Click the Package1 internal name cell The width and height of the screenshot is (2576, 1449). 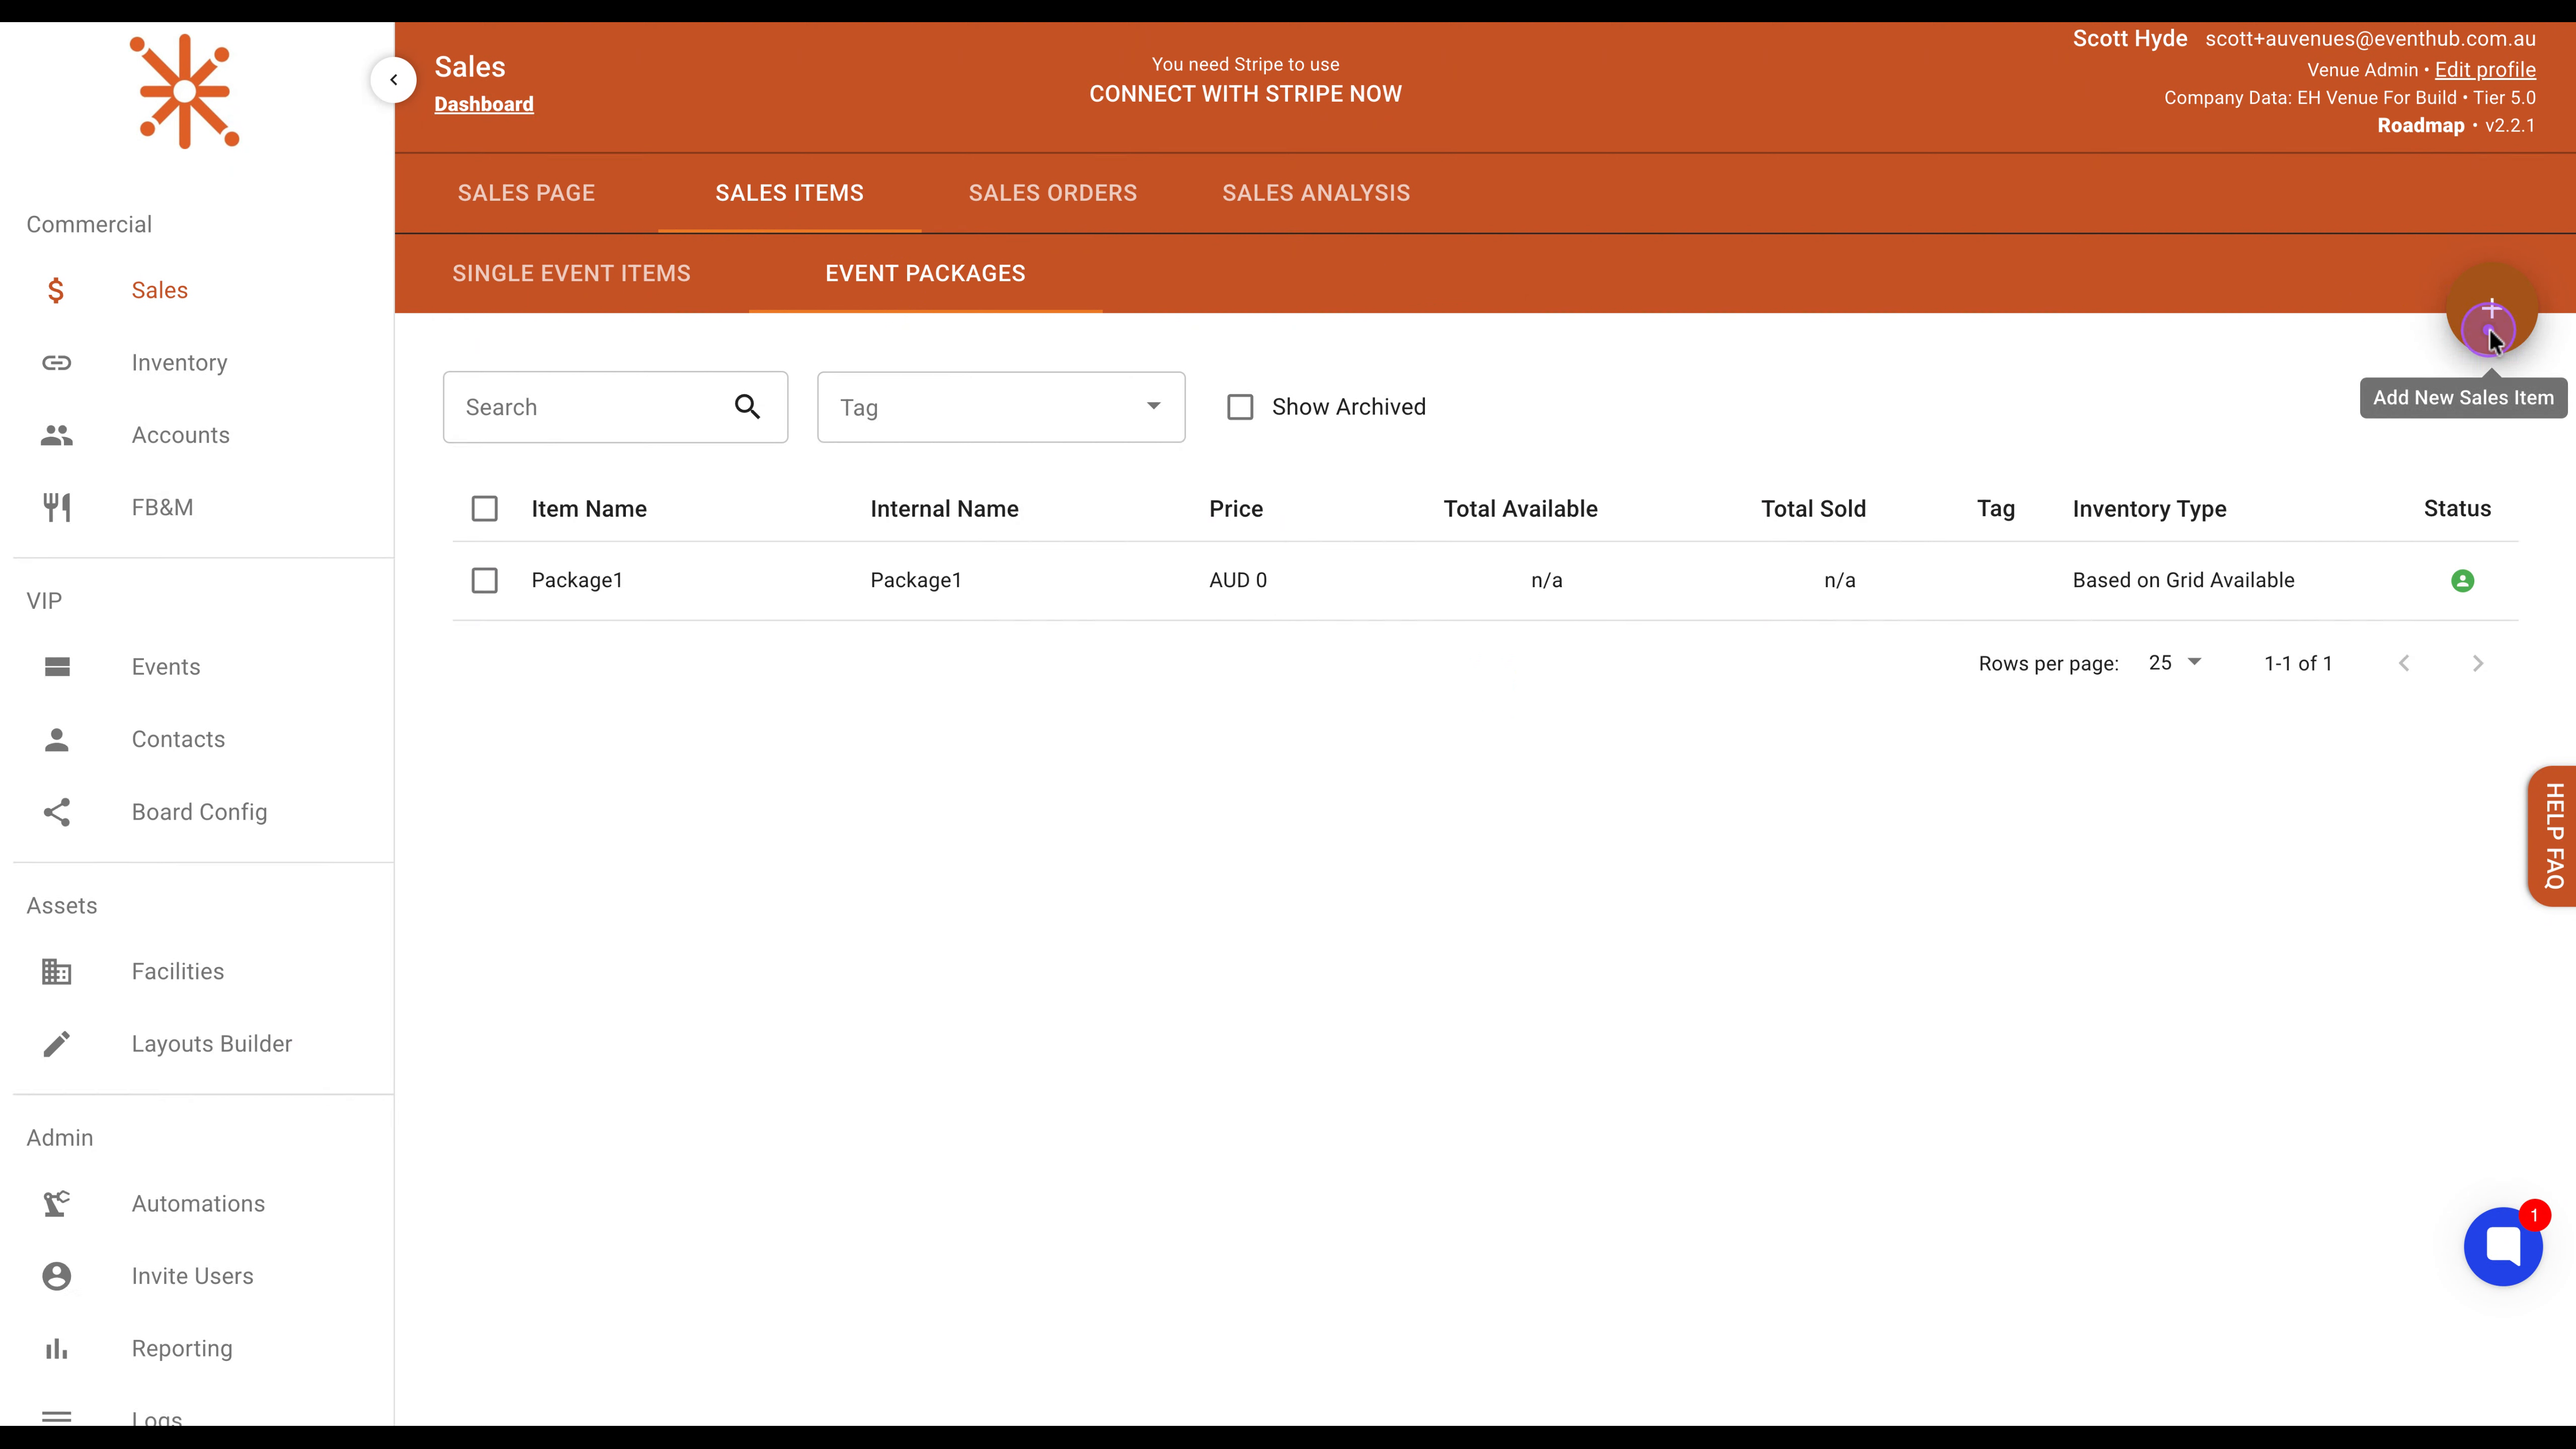click(x=916, y=581)
